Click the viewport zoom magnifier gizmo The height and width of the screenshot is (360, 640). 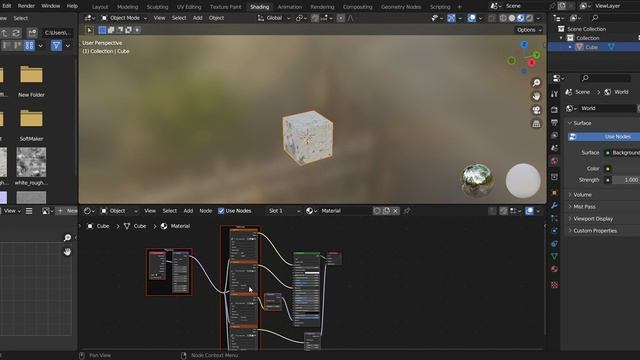click(x=536, y=83)
